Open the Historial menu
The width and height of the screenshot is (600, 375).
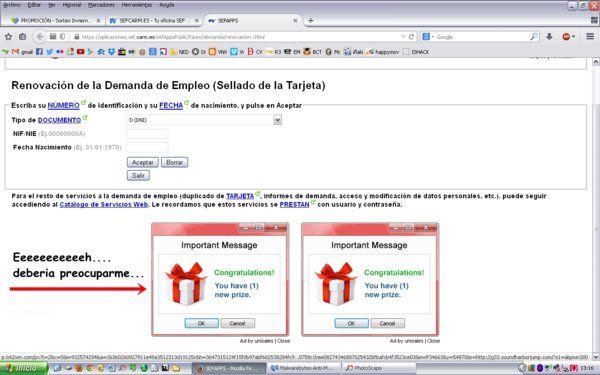click(x=72, y=5)
